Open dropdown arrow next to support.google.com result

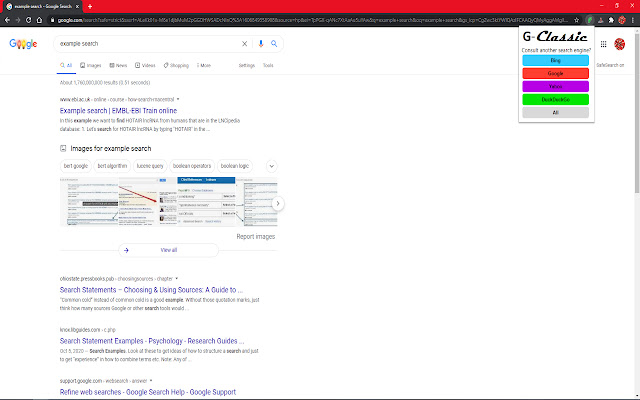tap(151, 381)
